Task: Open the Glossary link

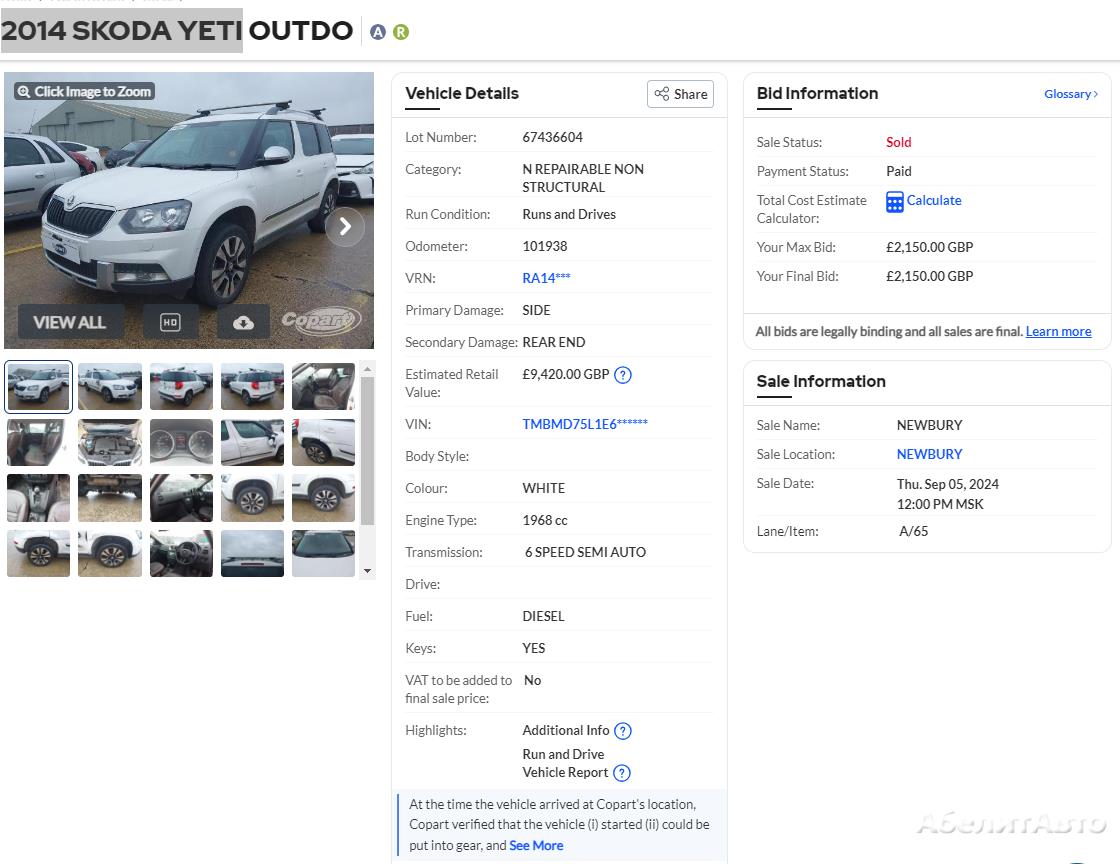Action: click(x=1070, y=94)
